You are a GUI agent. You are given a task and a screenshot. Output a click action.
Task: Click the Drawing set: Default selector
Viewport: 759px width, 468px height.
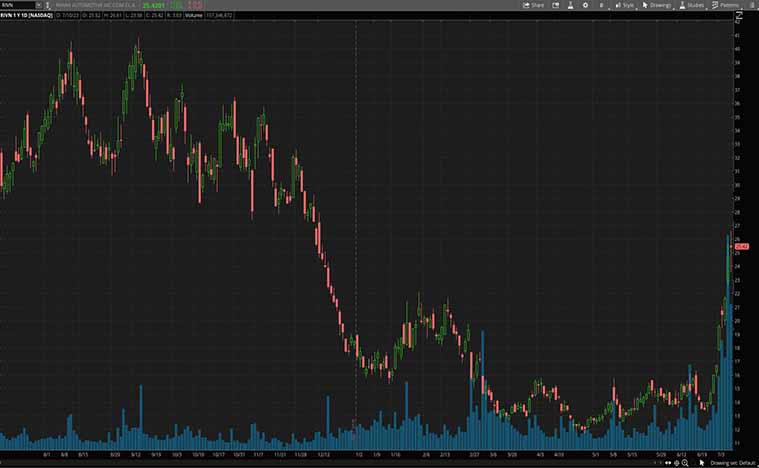coord(733,463)
